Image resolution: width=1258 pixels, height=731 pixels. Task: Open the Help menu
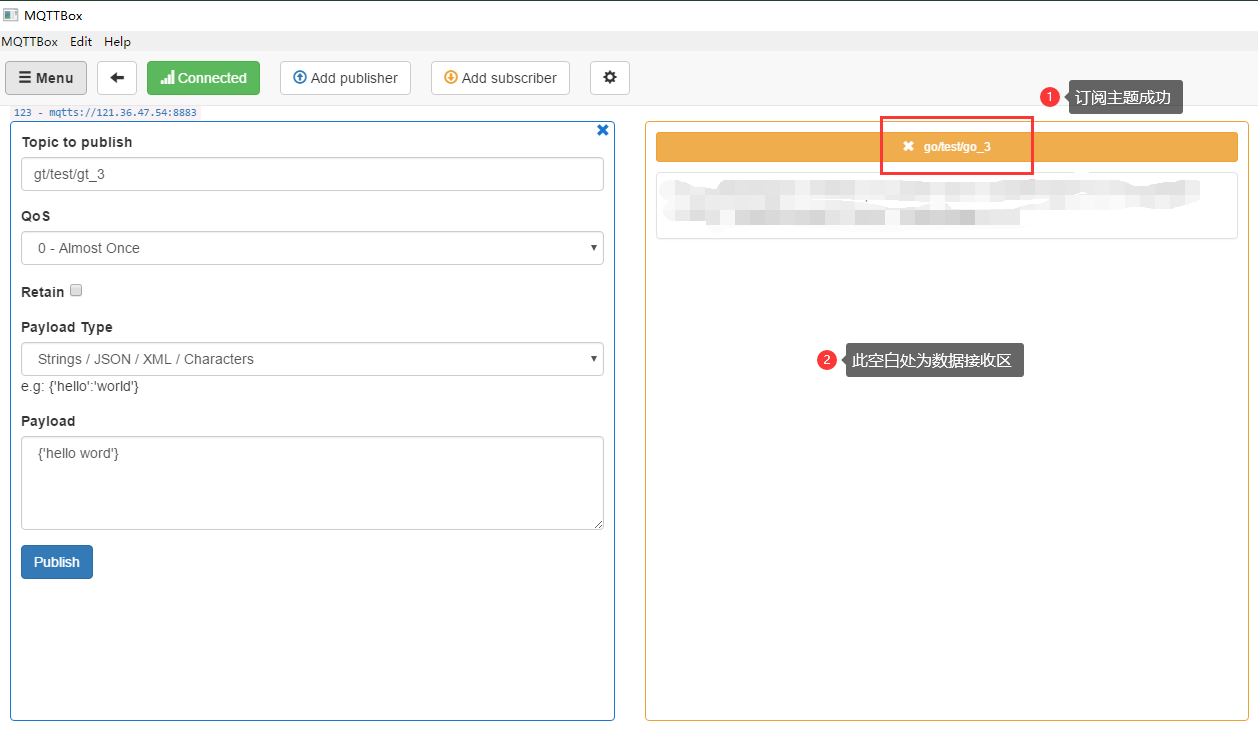[117, 42]
